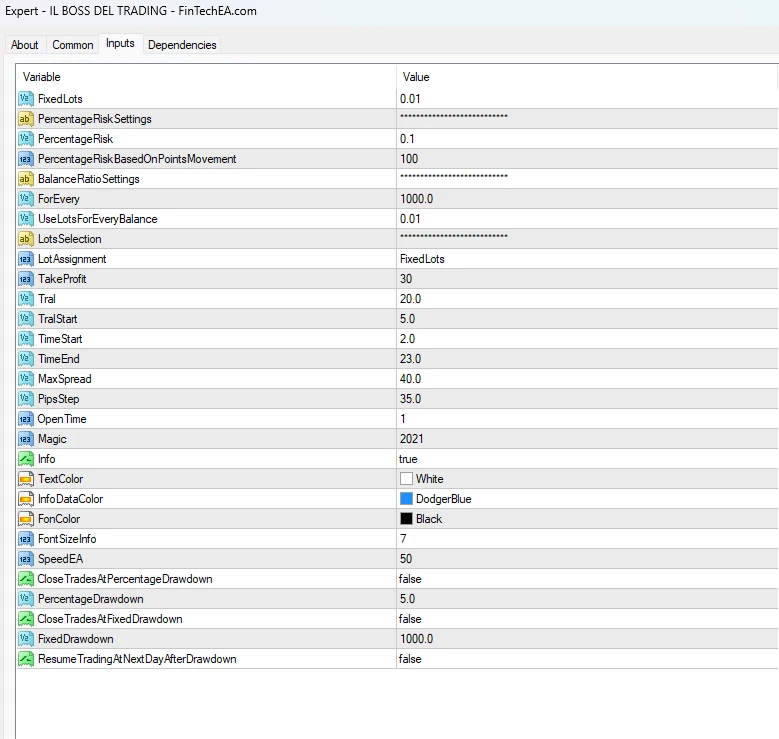
Task: Click the MaxSpread double type icon
Action: click(x=26, y=379)
